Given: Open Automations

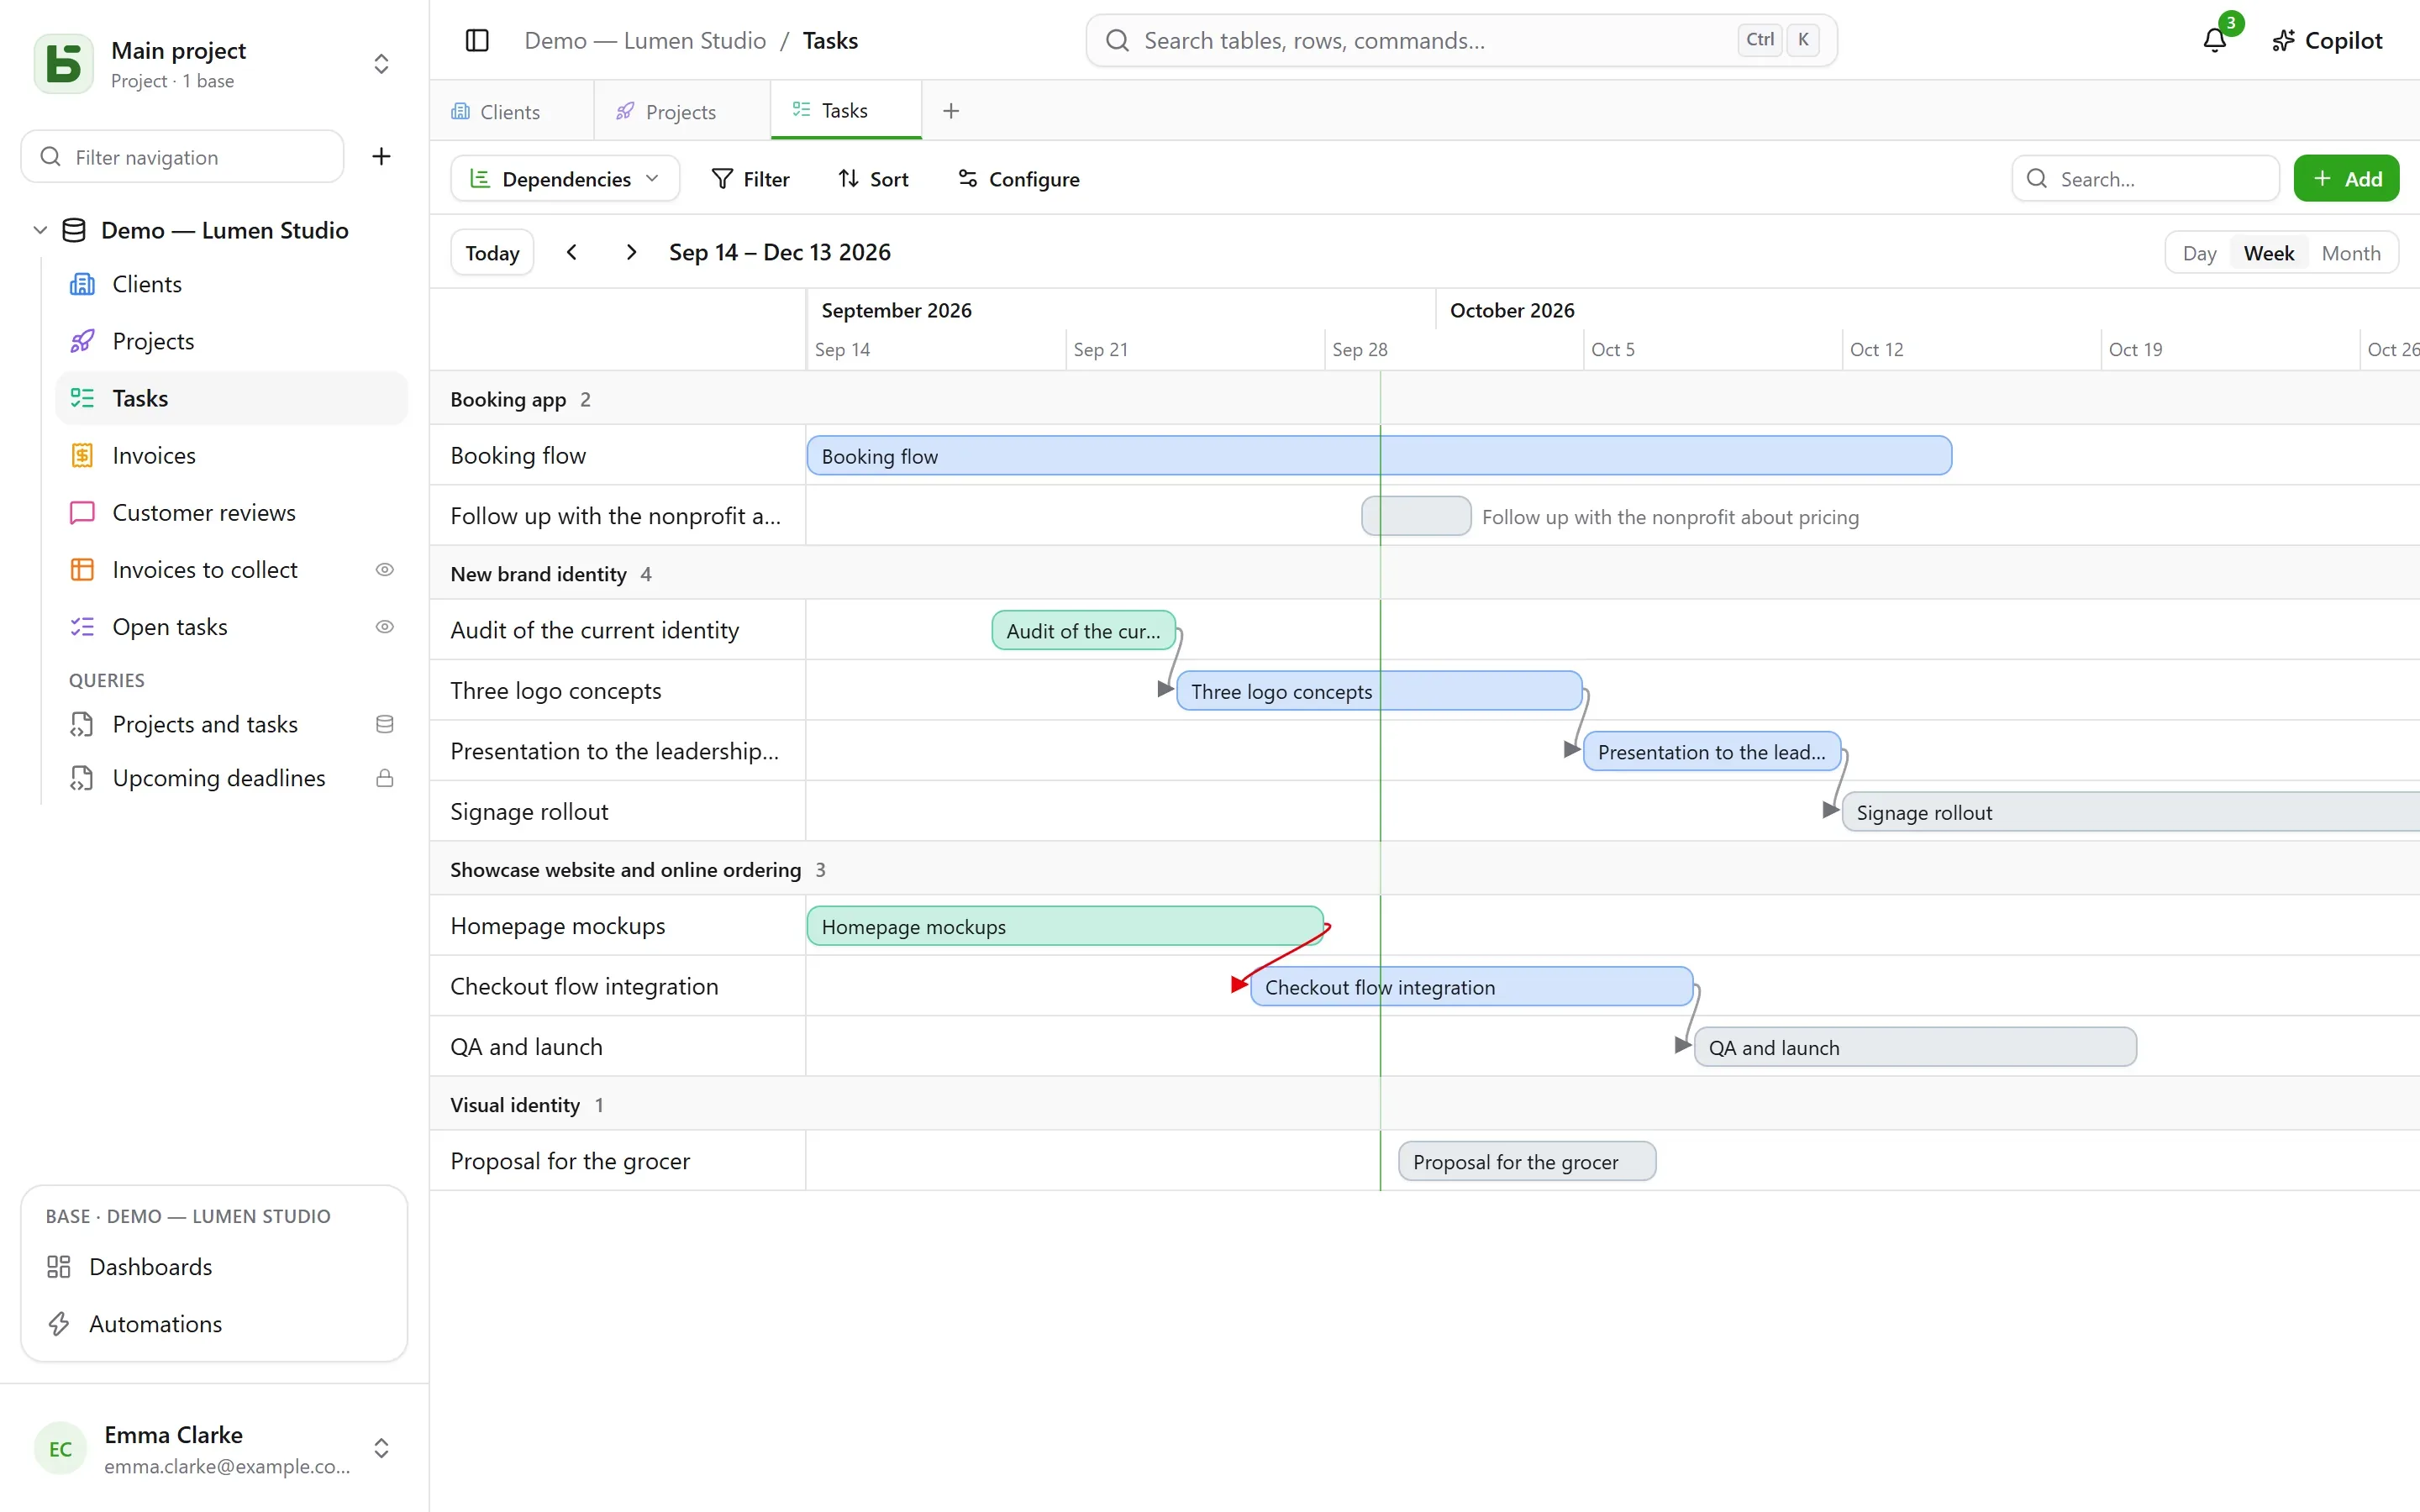Looking at the screenshot, I should pos(214,1324).
